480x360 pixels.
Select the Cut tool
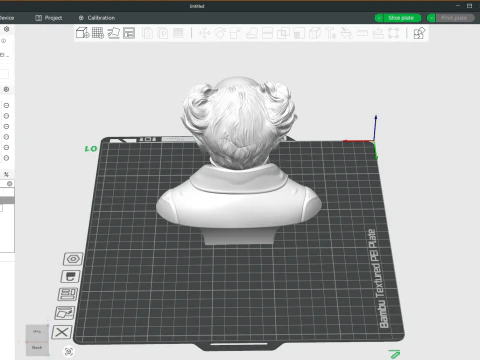(x=267, y=33)
